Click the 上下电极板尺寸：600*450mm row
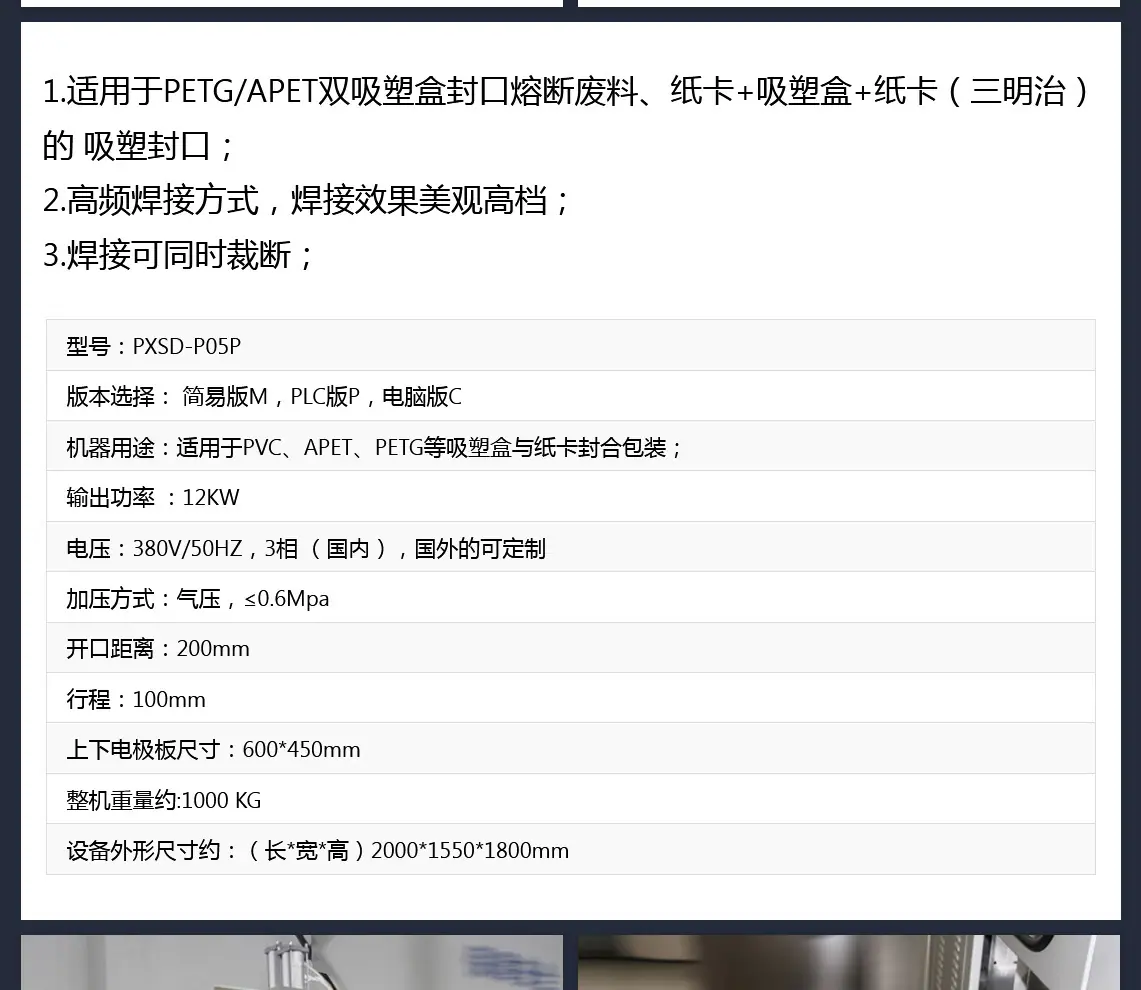 (570, 749)
